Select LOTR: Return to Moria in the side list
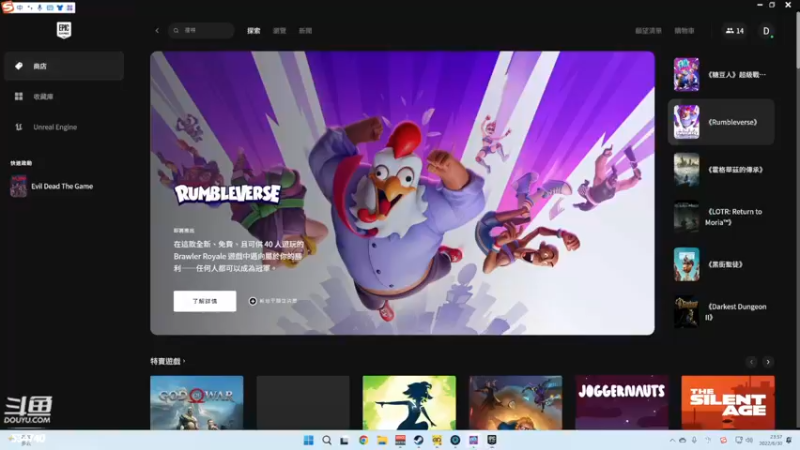800x450 pixels. click(721, 217)
